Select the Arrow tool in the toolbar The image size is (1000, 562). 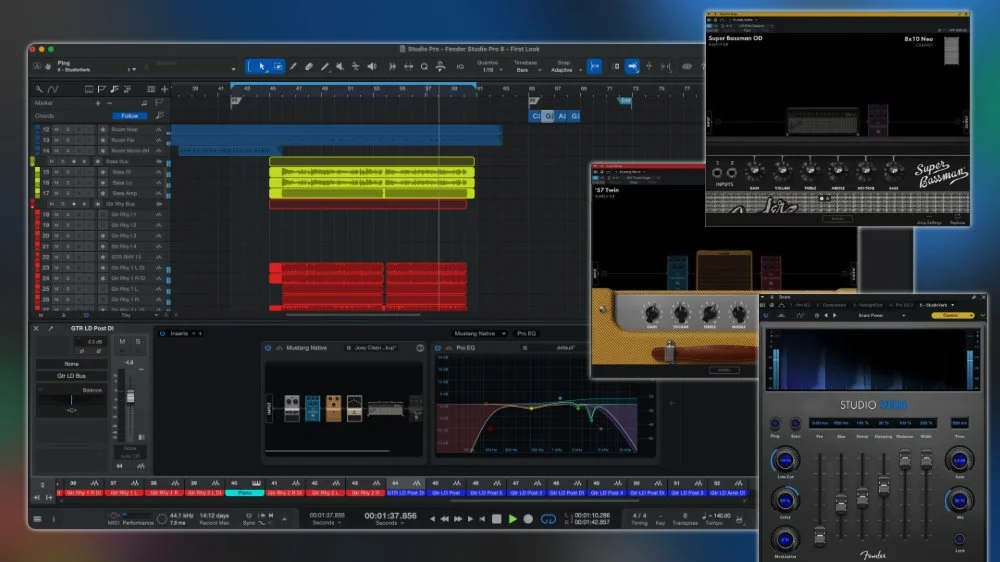[x=261, y=66]
